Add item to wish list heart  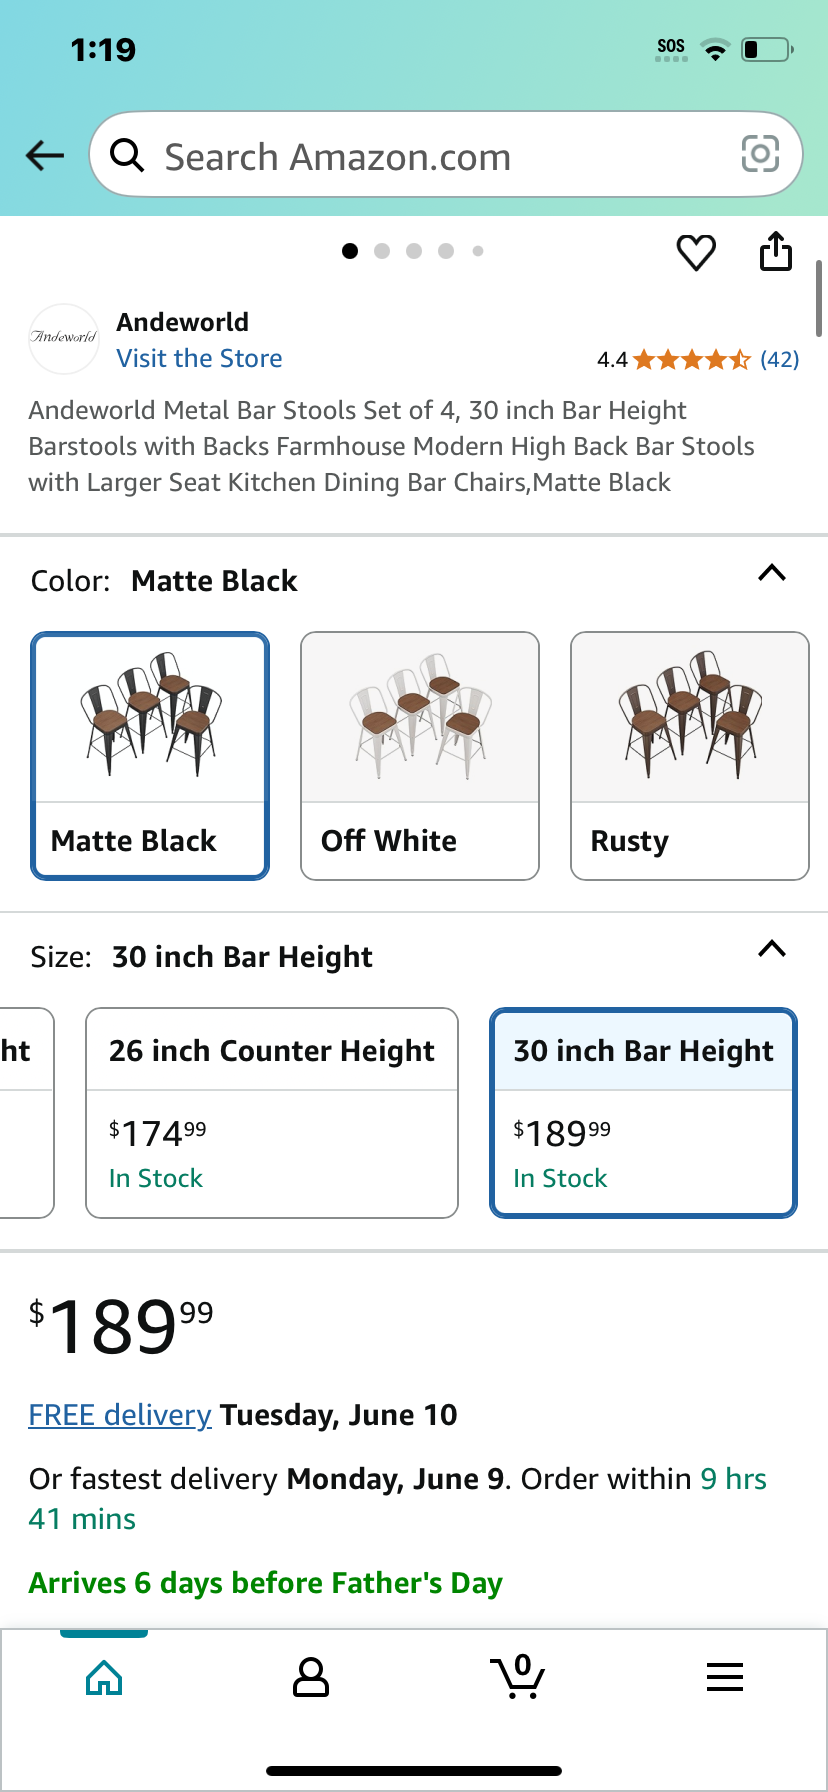coord(696,252)
